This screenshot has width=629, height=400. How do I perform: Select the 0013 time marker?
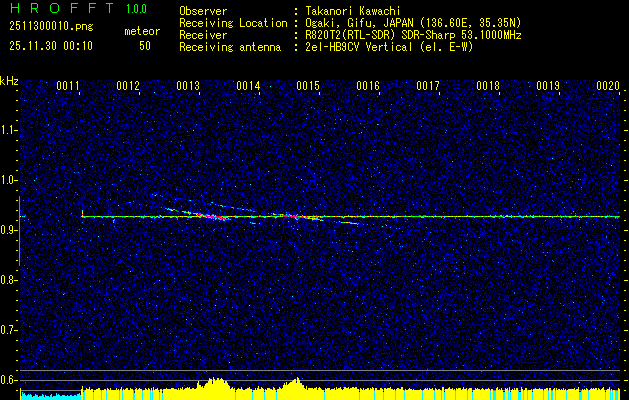point(188,87)
